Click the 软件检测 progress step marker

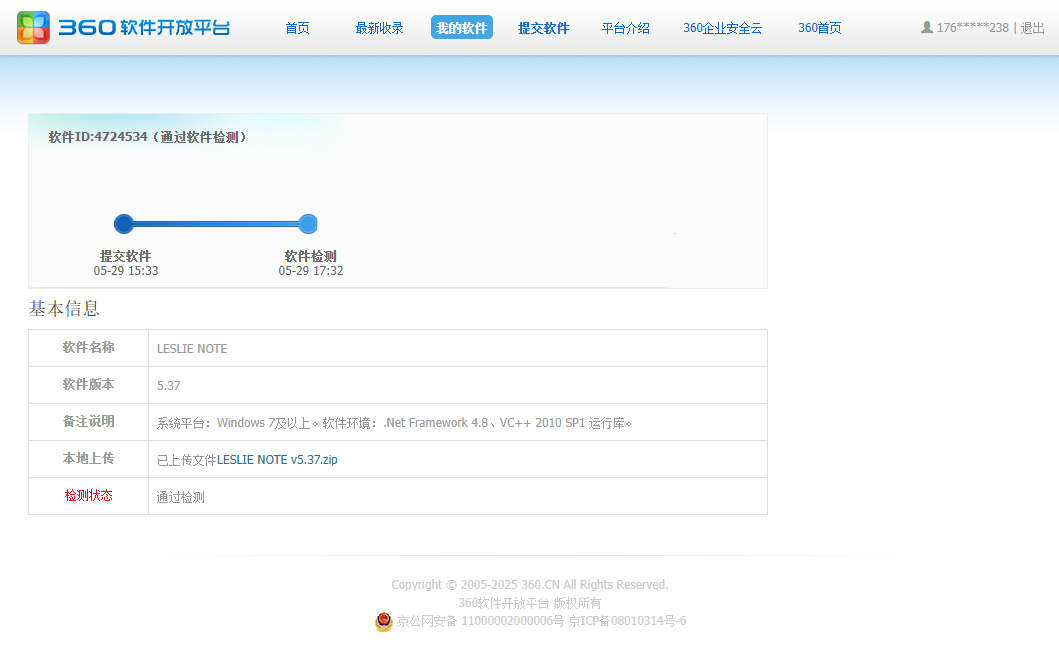click(308, 224)
